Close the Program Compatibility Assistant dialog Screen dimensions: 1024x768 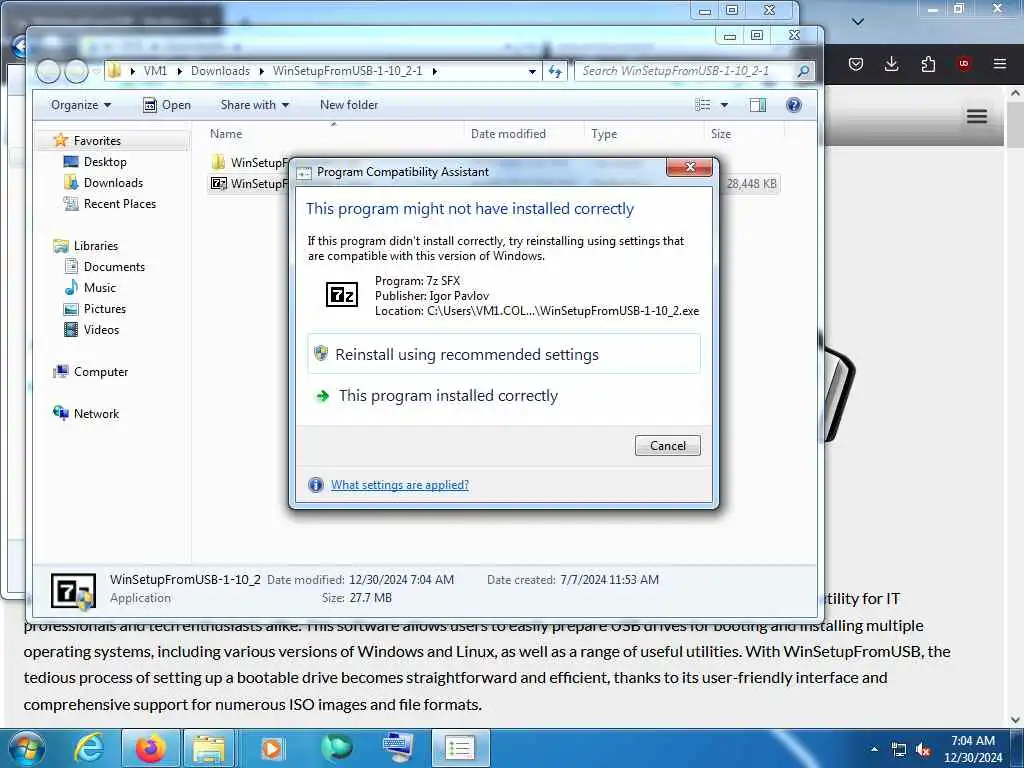click(x=689, y=167)
